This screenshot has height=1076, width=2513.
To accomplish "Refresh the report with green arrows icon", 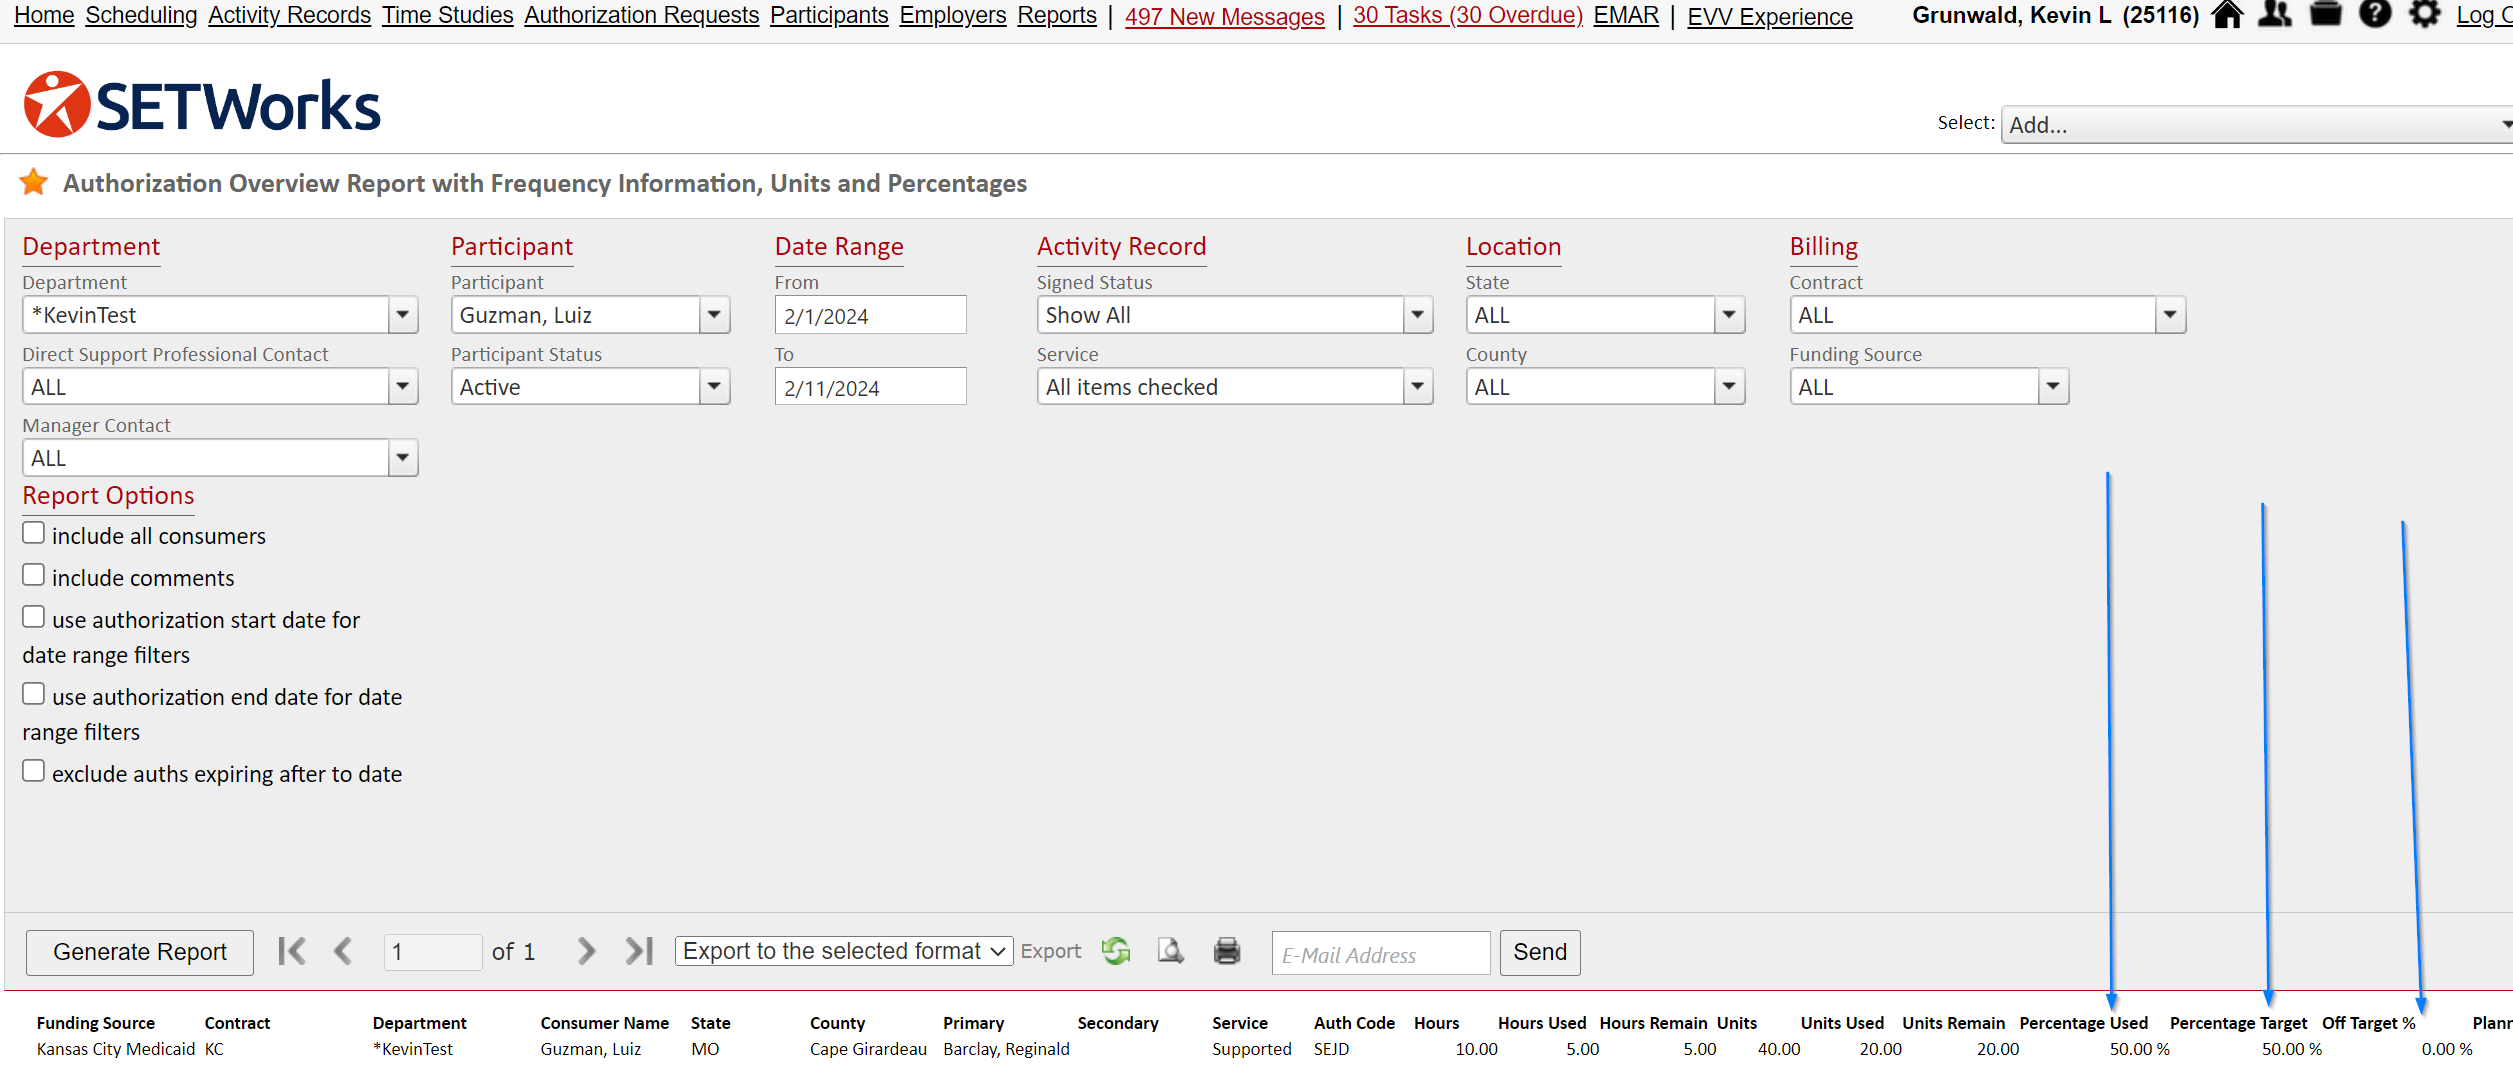I will pos(1116,951).
